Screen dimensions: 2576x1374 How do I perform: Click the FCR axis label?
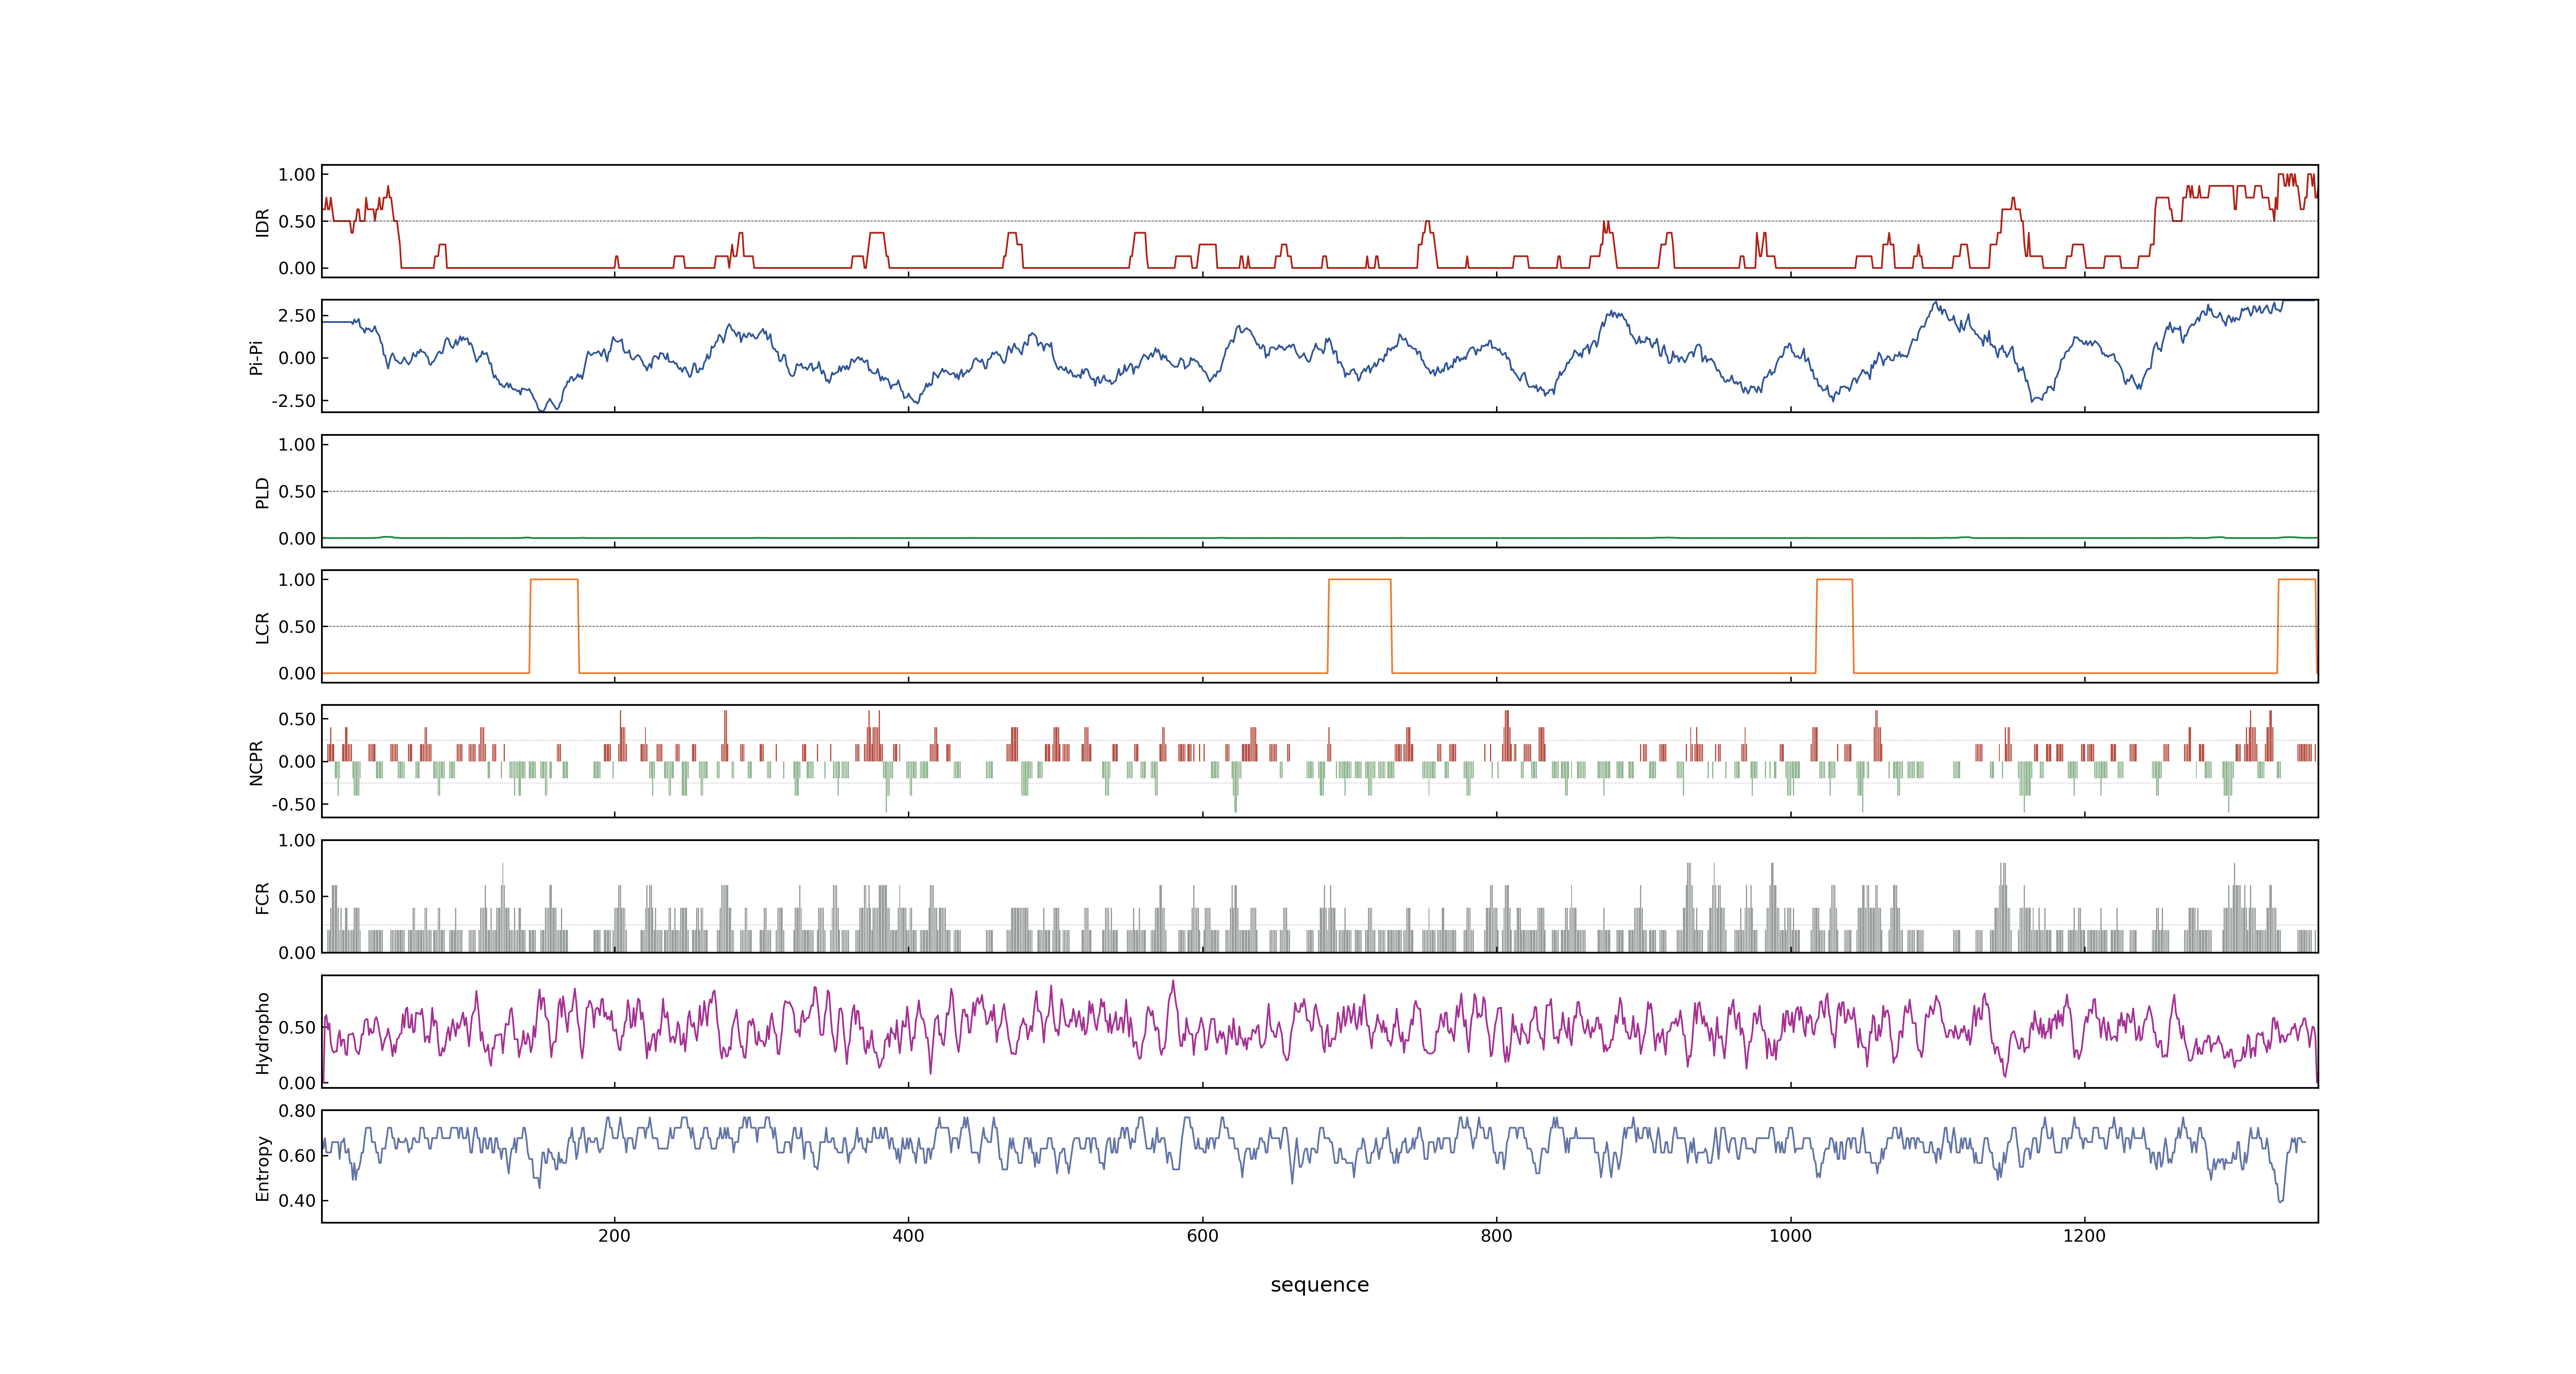tap(262, 897)
